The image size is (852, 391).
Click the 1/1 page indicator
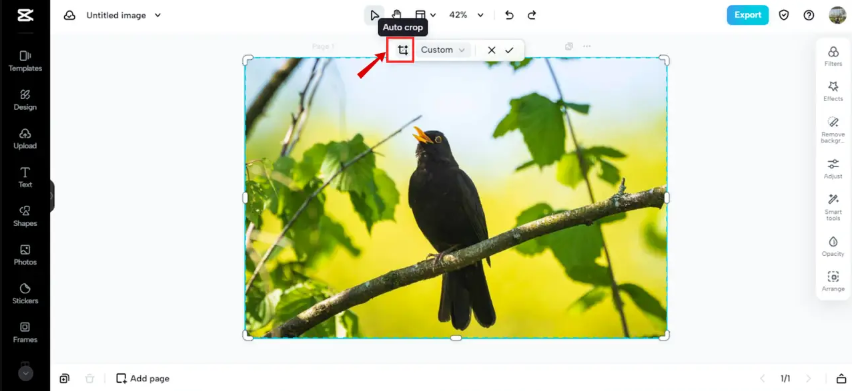click(x=785, y=379)
